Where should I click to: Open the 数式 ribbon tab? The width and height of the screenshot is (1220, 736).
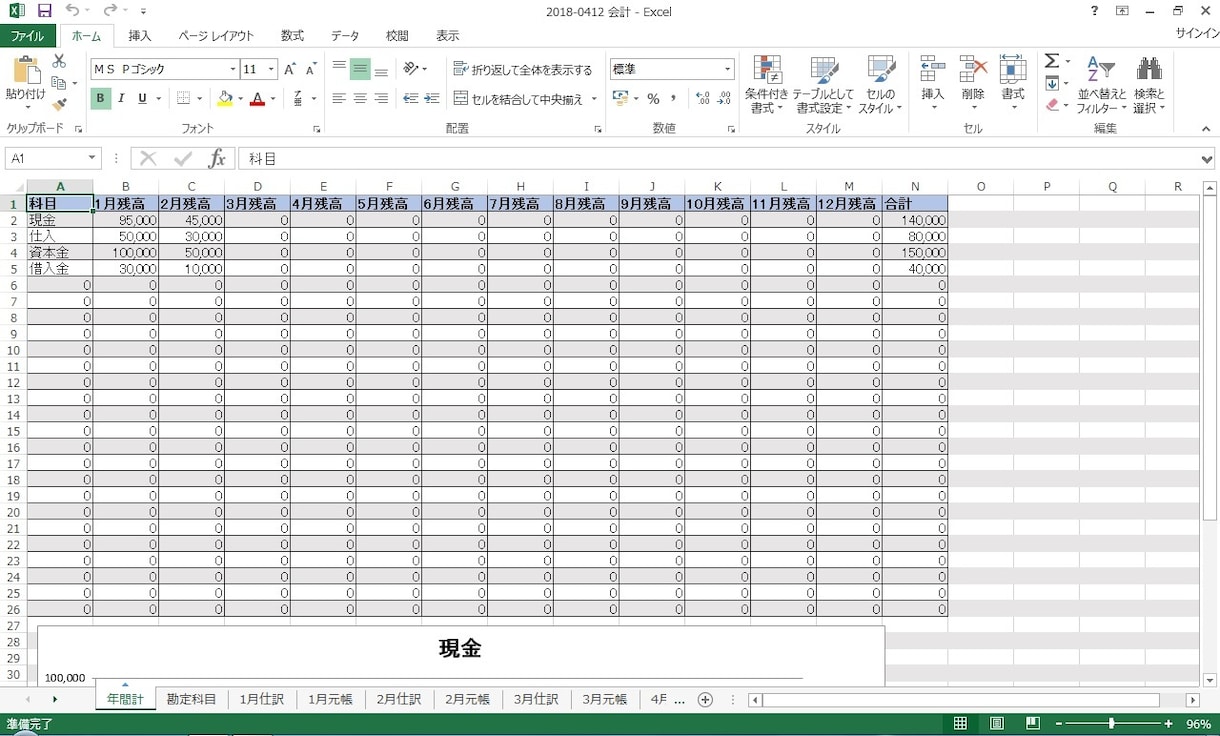[292, 35]
